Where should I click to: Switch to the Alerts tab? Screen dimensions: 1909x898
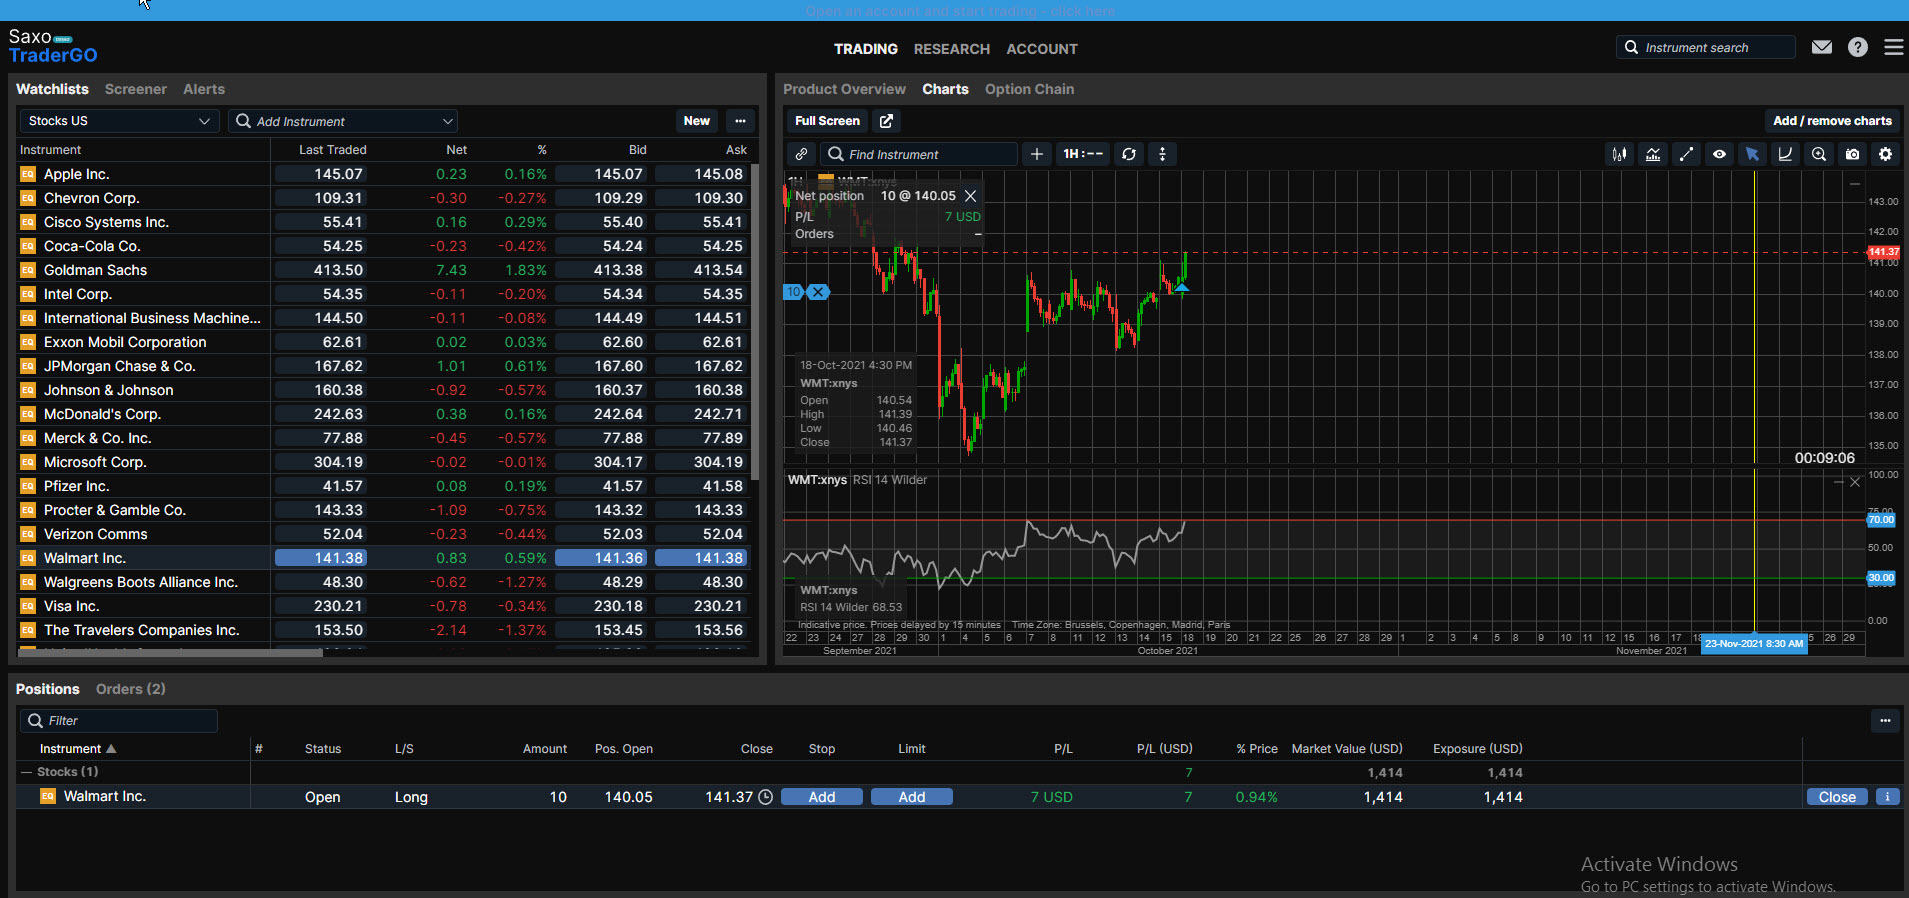(204, 89)
